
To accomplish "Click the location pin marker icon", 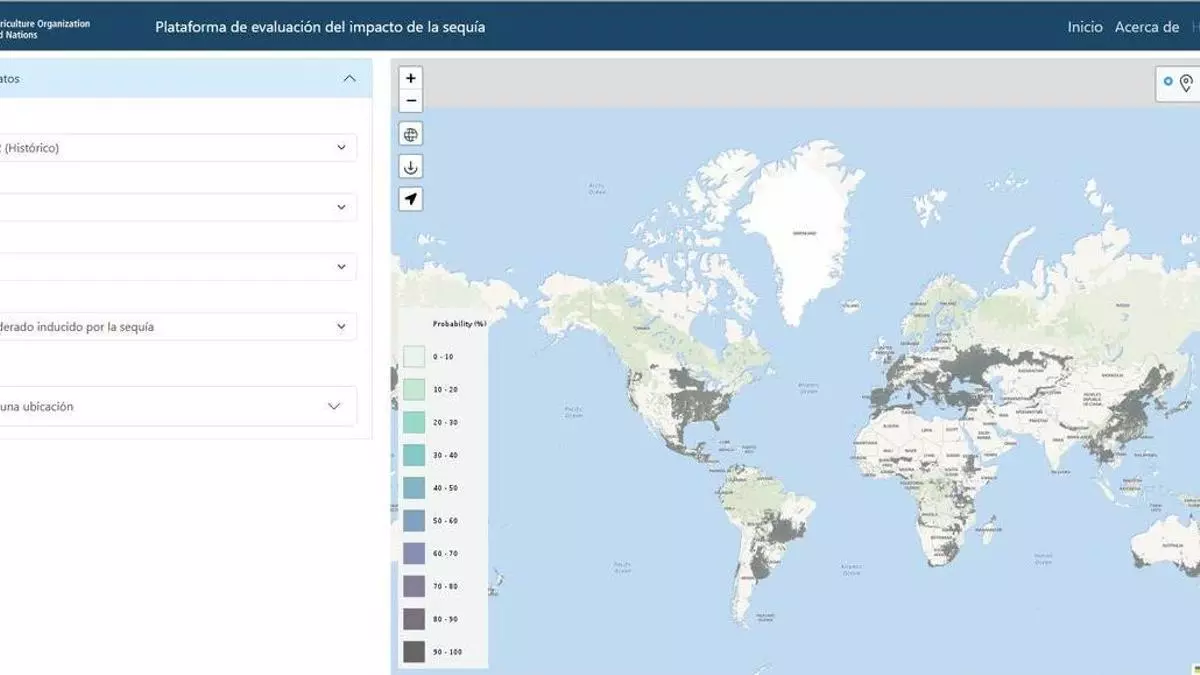I will 1187,83.
